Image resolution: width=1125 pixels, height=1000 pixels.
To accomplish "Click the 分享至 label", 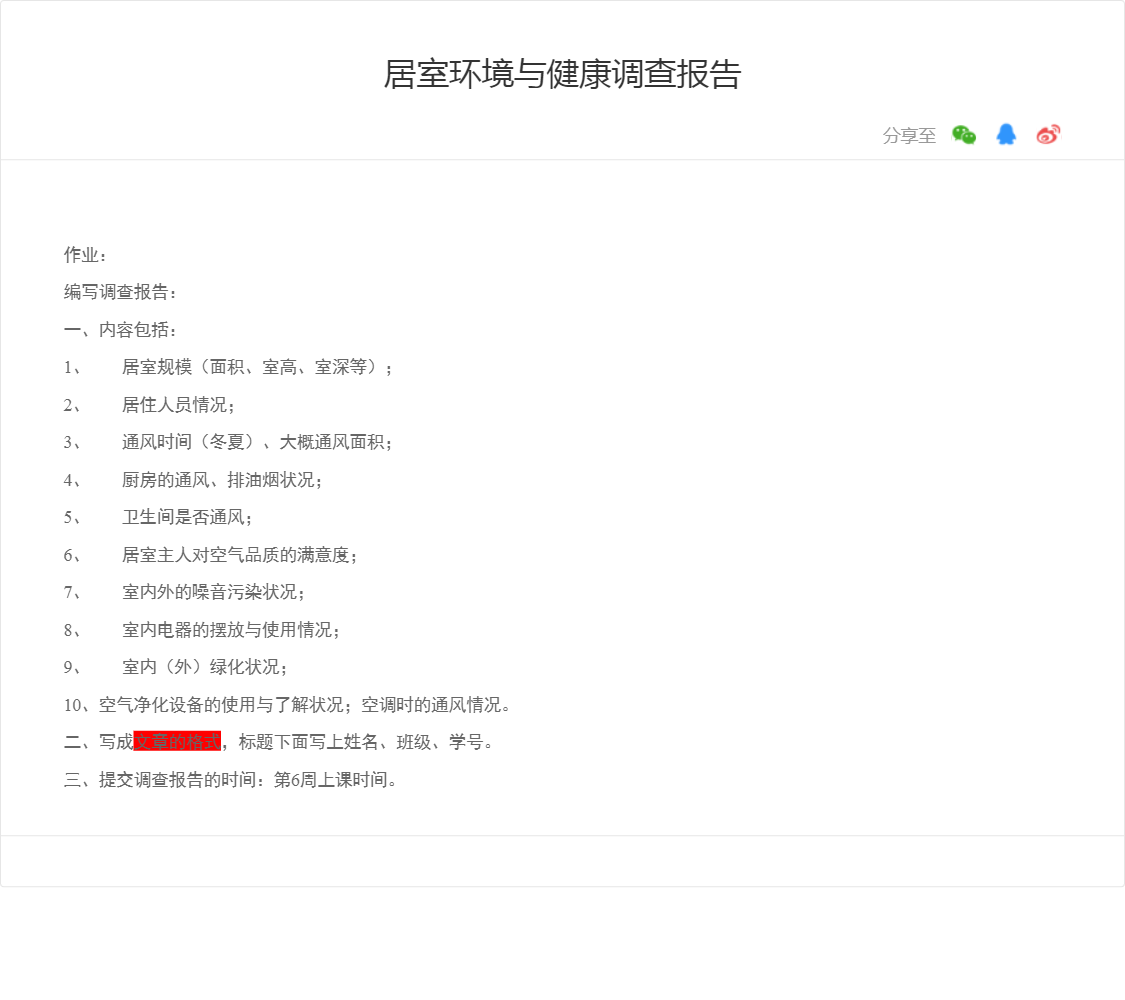I will pyautogui.click(x=909, y=136).
